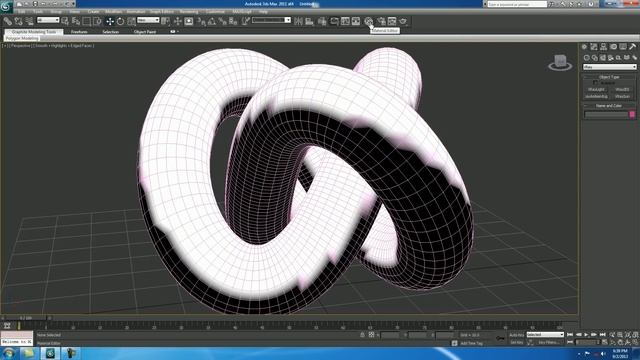Image resolution: width=640 pixels, height=360 pixels.
Task: Activate the Select and Scale tool
Action: coord(131,21)
